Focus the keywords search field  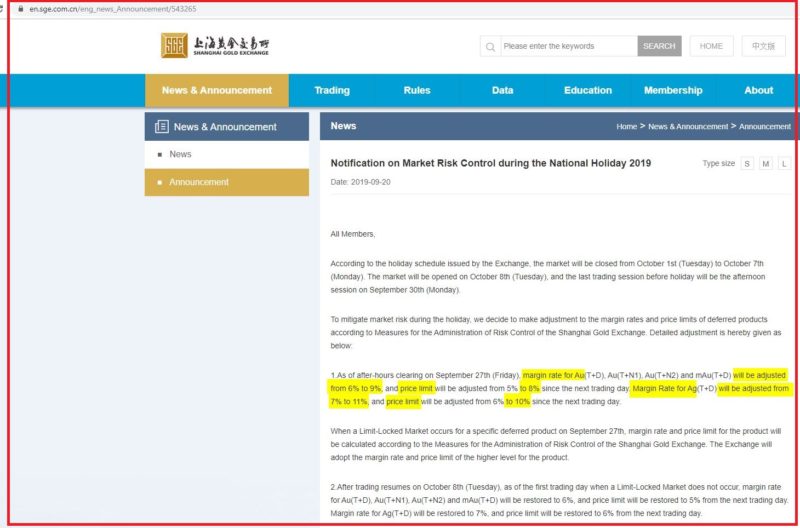(x=568, y=46)
